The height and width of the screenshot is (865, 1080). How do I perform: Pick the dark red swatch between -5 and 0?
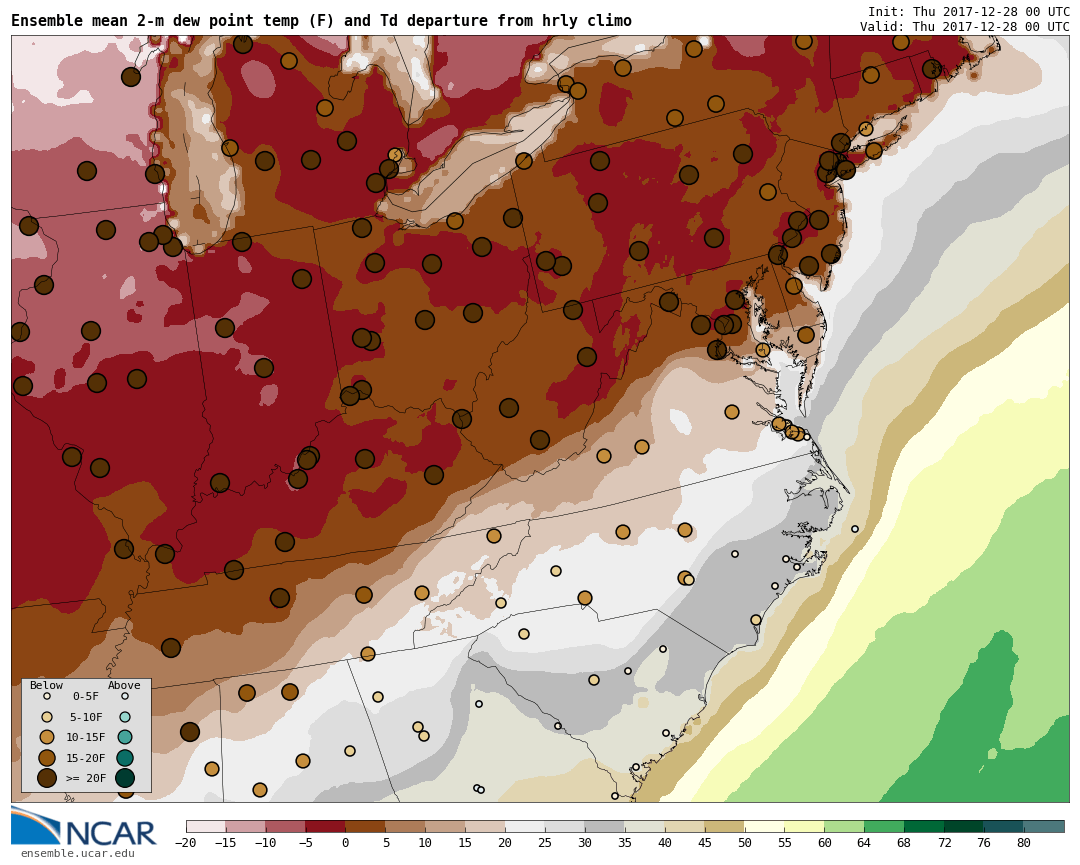coord(326,826)
